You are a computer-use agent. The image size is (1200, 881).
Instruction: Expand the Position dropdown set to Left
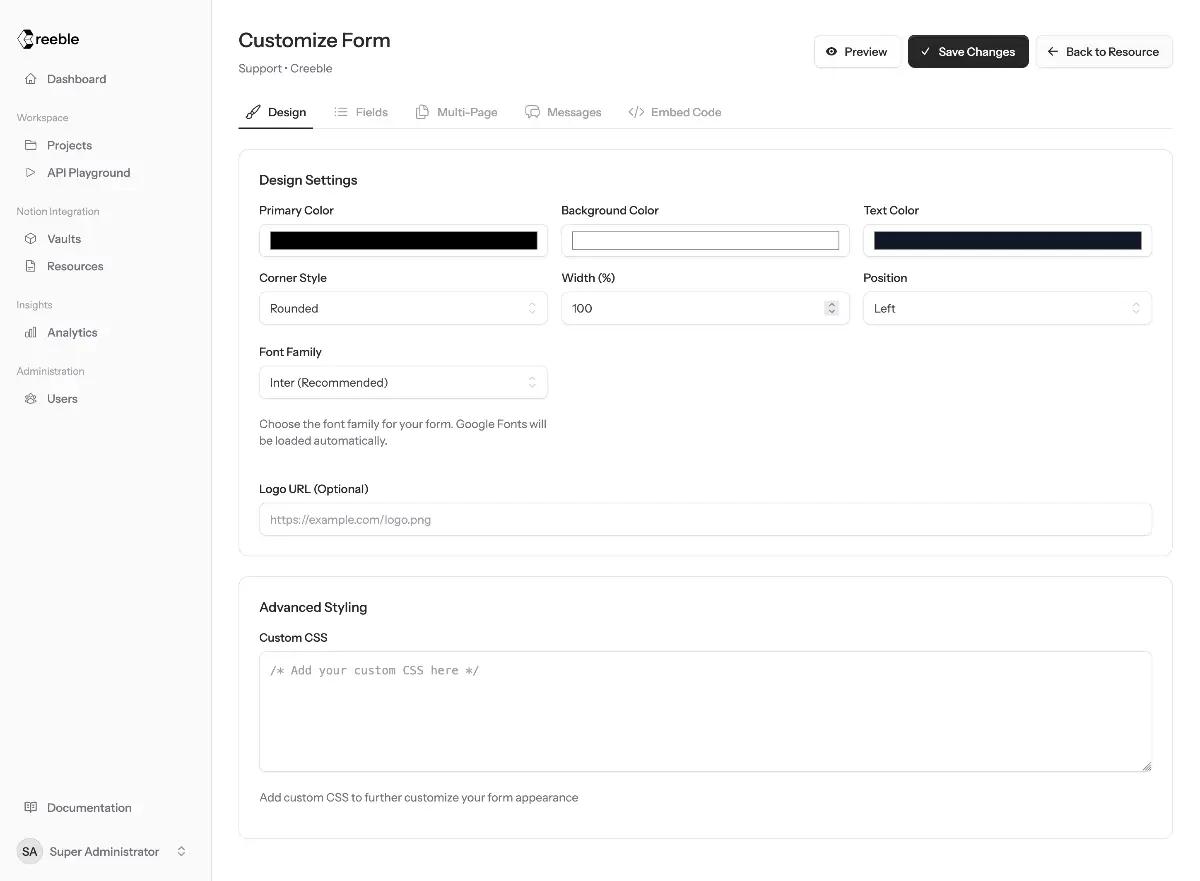(x=1007, y=309)
